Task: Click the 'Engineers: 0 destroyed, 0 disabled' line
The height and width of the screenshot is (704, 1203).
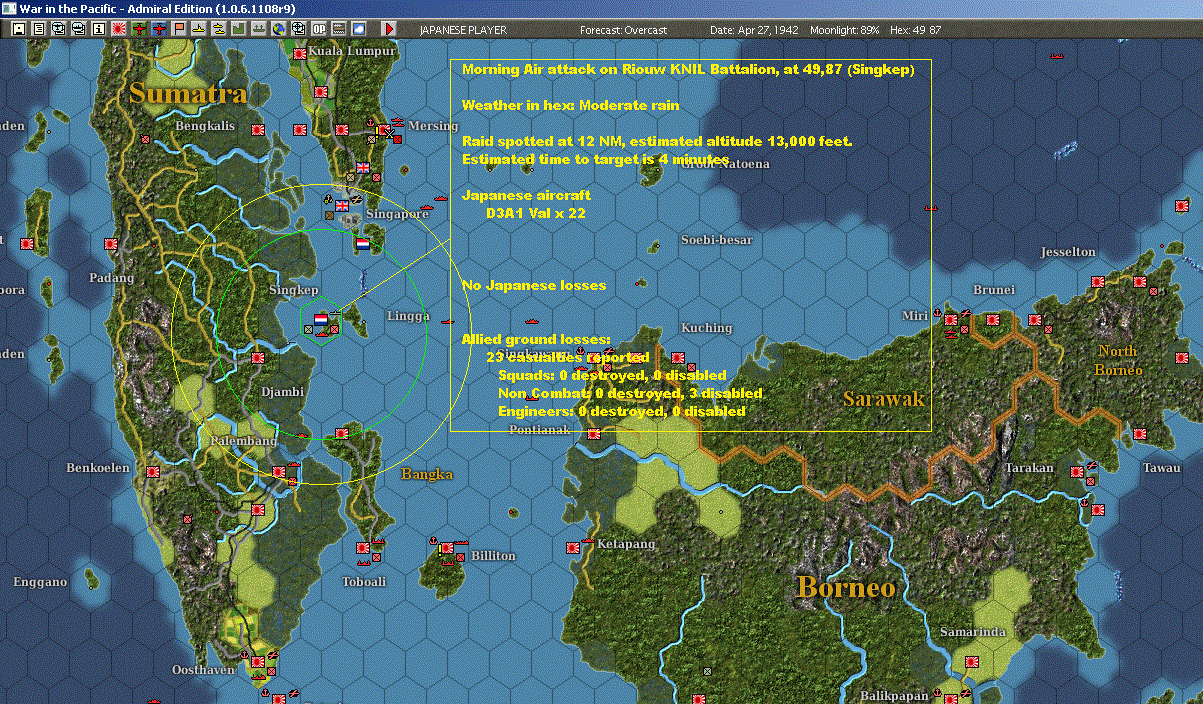Action: coord(621,411)
